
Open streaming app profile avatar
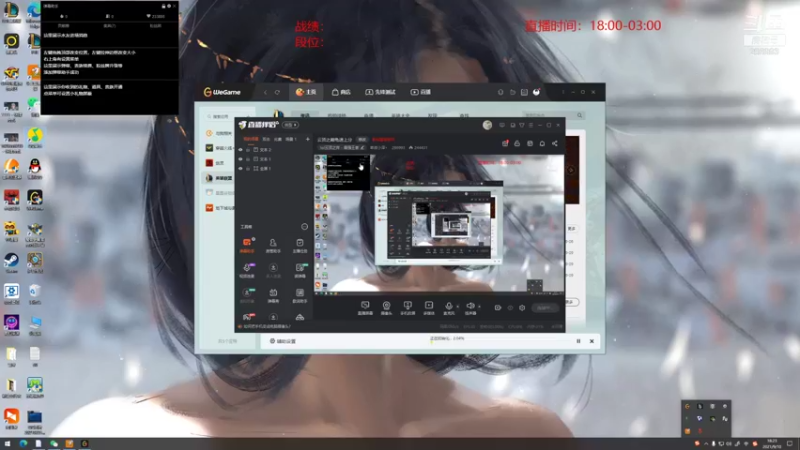[487, 125]
